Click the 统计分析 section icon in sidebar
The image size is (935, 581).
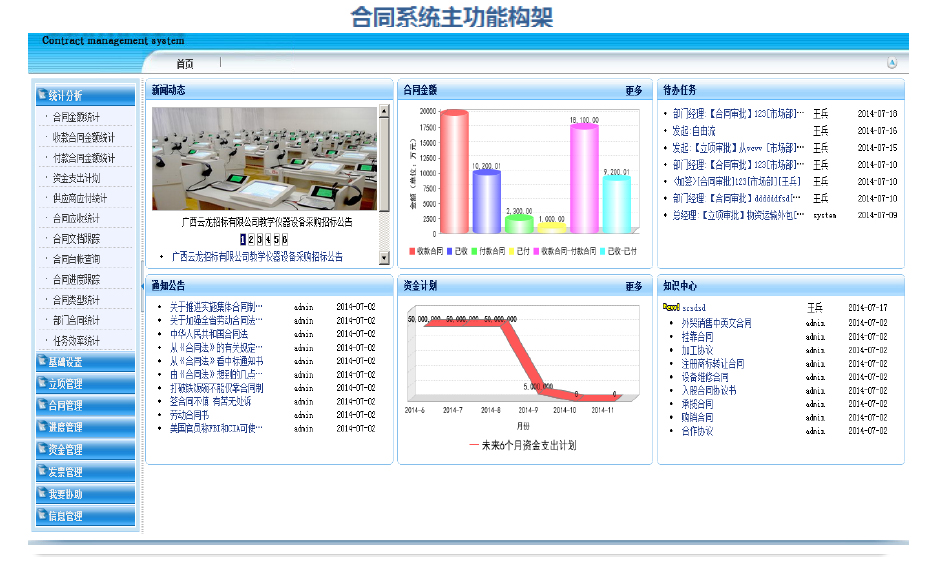click(x=42, y=94)
